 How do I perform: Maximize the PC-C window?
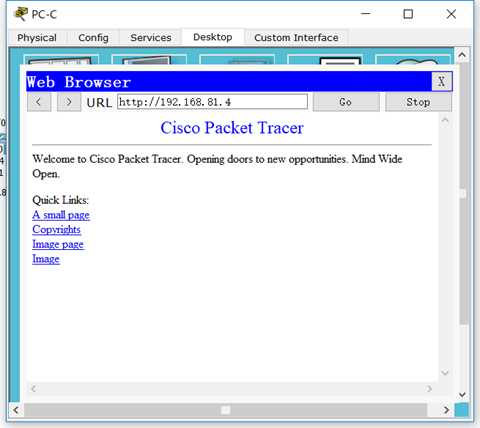click(x=408, y=14)
